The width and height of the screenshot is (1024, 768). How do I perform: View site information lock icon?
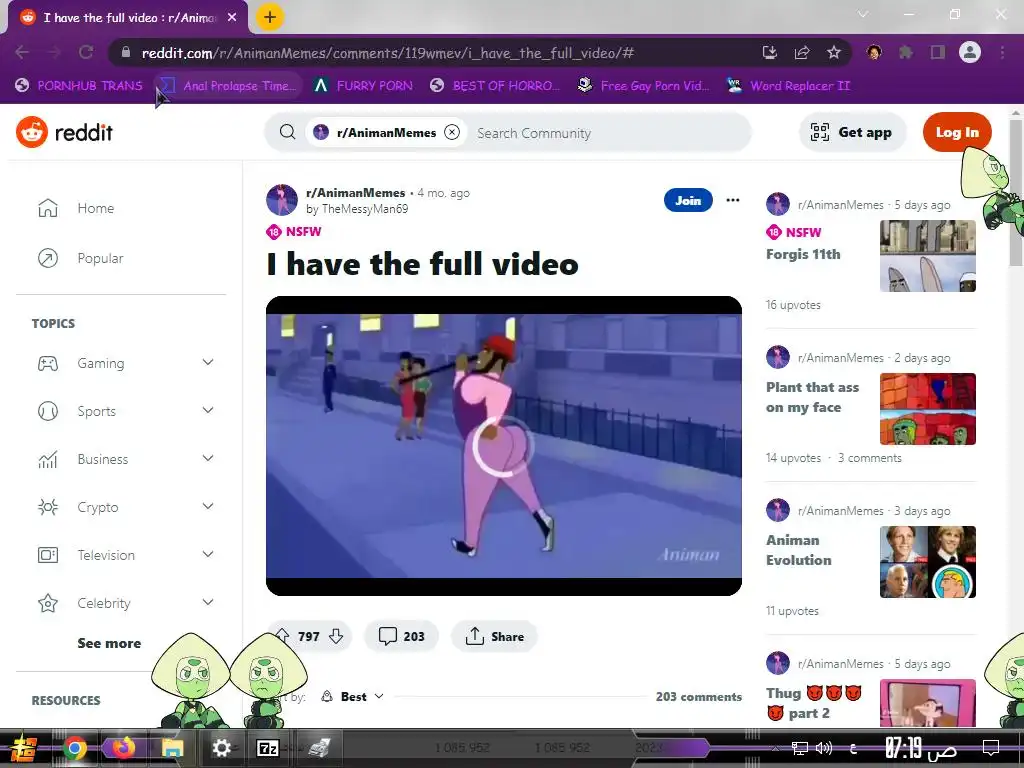tap(126, 53)
